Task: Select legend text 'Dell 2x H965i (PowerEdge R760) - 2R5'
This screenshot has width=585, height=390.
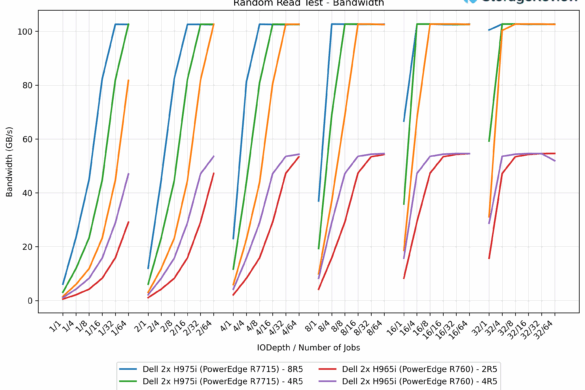Action: 420,369
